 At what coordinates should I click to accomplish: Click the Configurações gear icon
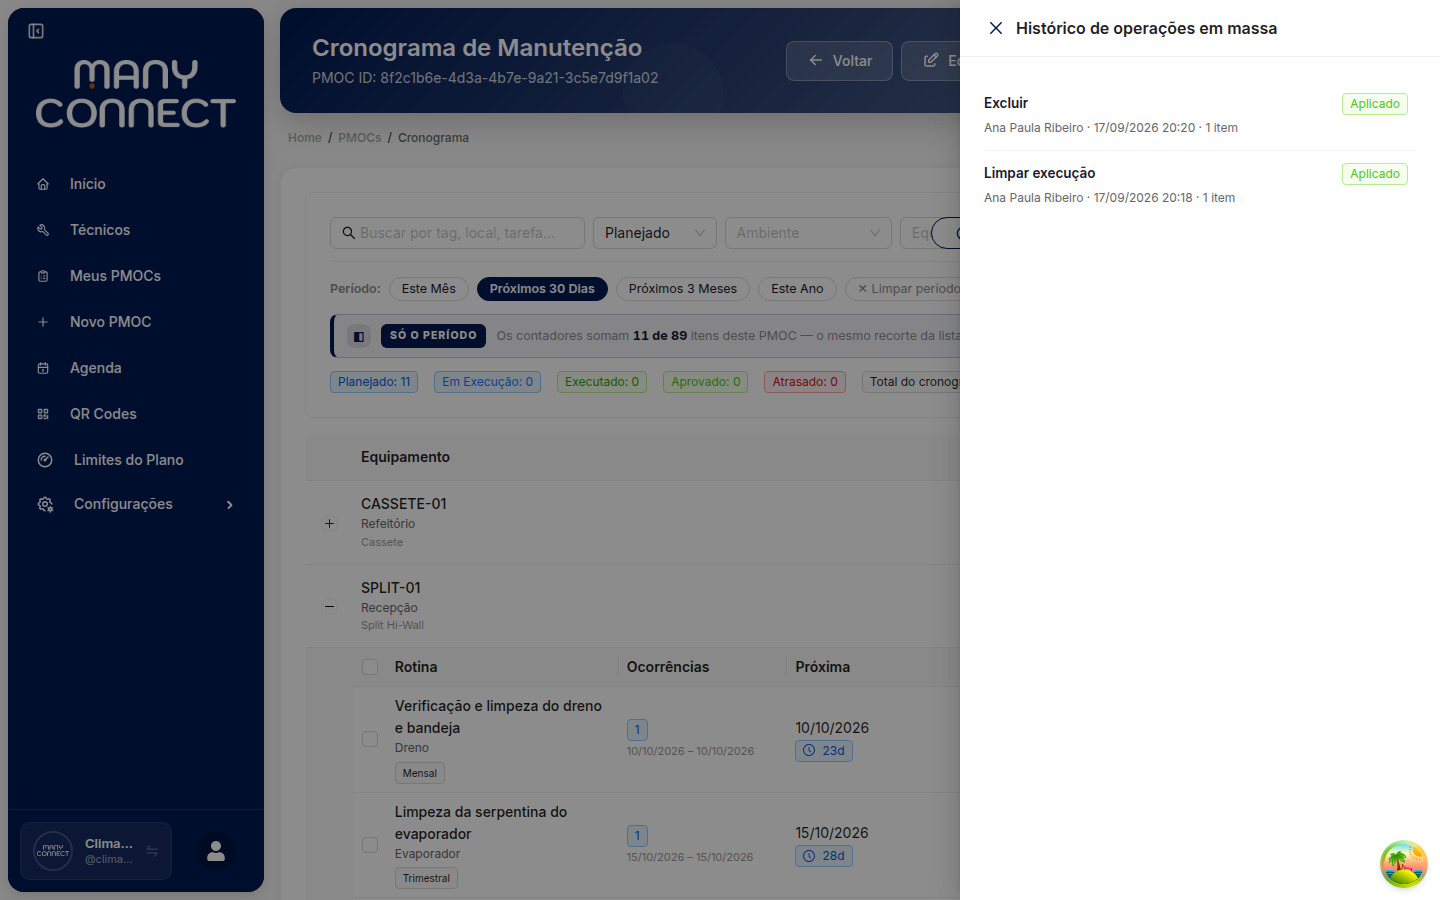(45, 504)
